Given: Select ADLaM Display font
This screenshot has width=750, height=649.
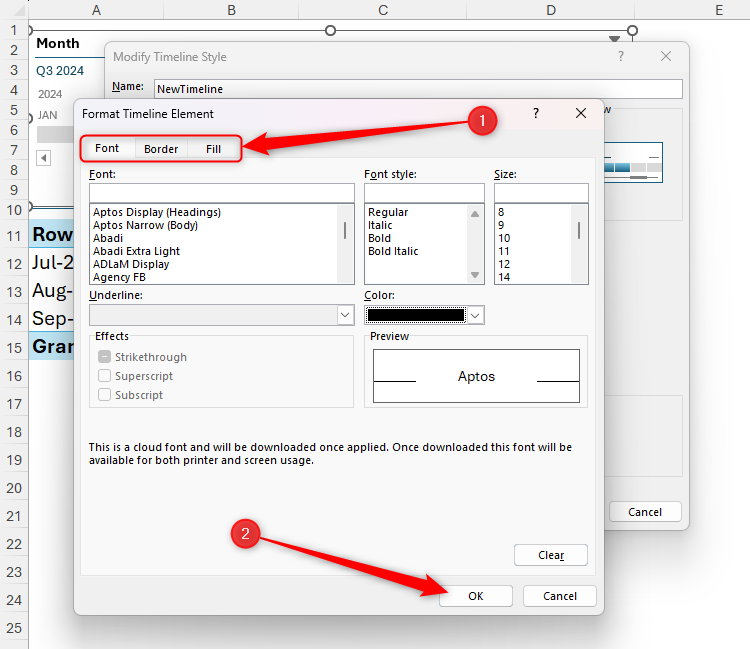Looking at the screenshot, I should click(x=131, y=264).
